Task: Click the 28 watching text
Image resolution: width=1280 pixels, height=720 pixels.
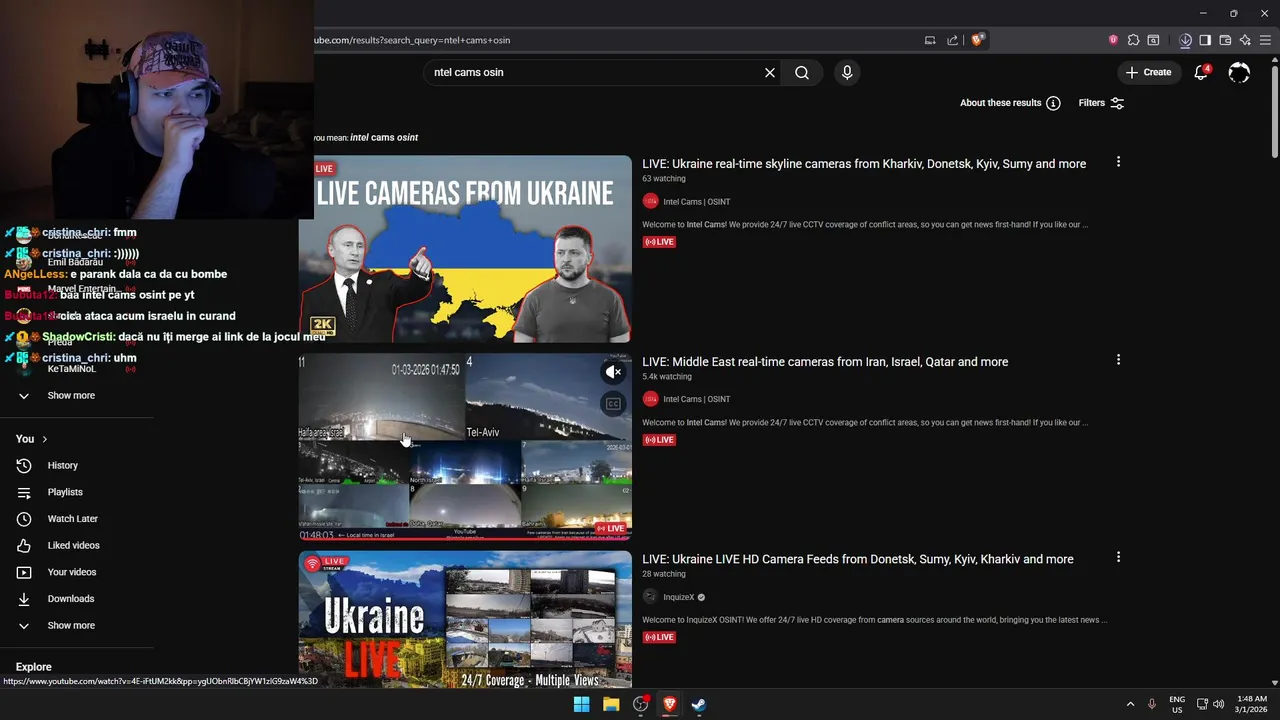Action: click(664, 574)
